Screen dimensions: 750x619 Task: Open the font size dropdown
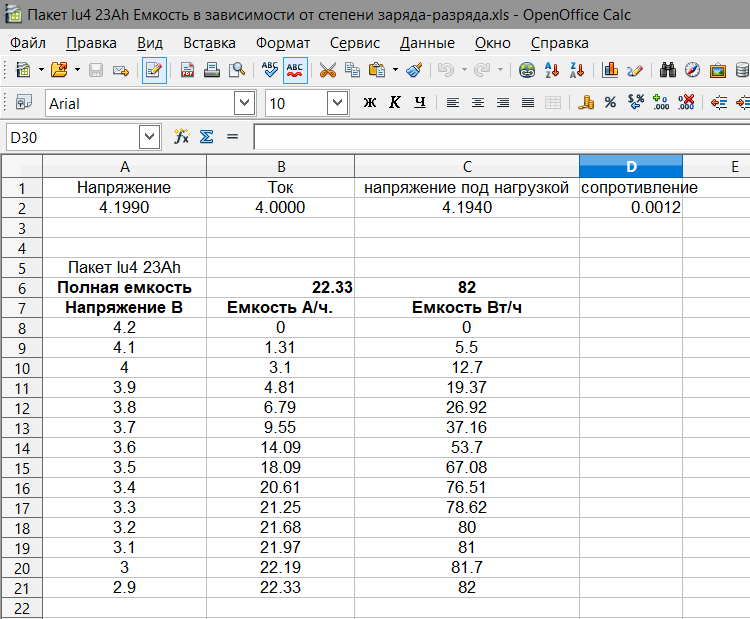[337, 103]
